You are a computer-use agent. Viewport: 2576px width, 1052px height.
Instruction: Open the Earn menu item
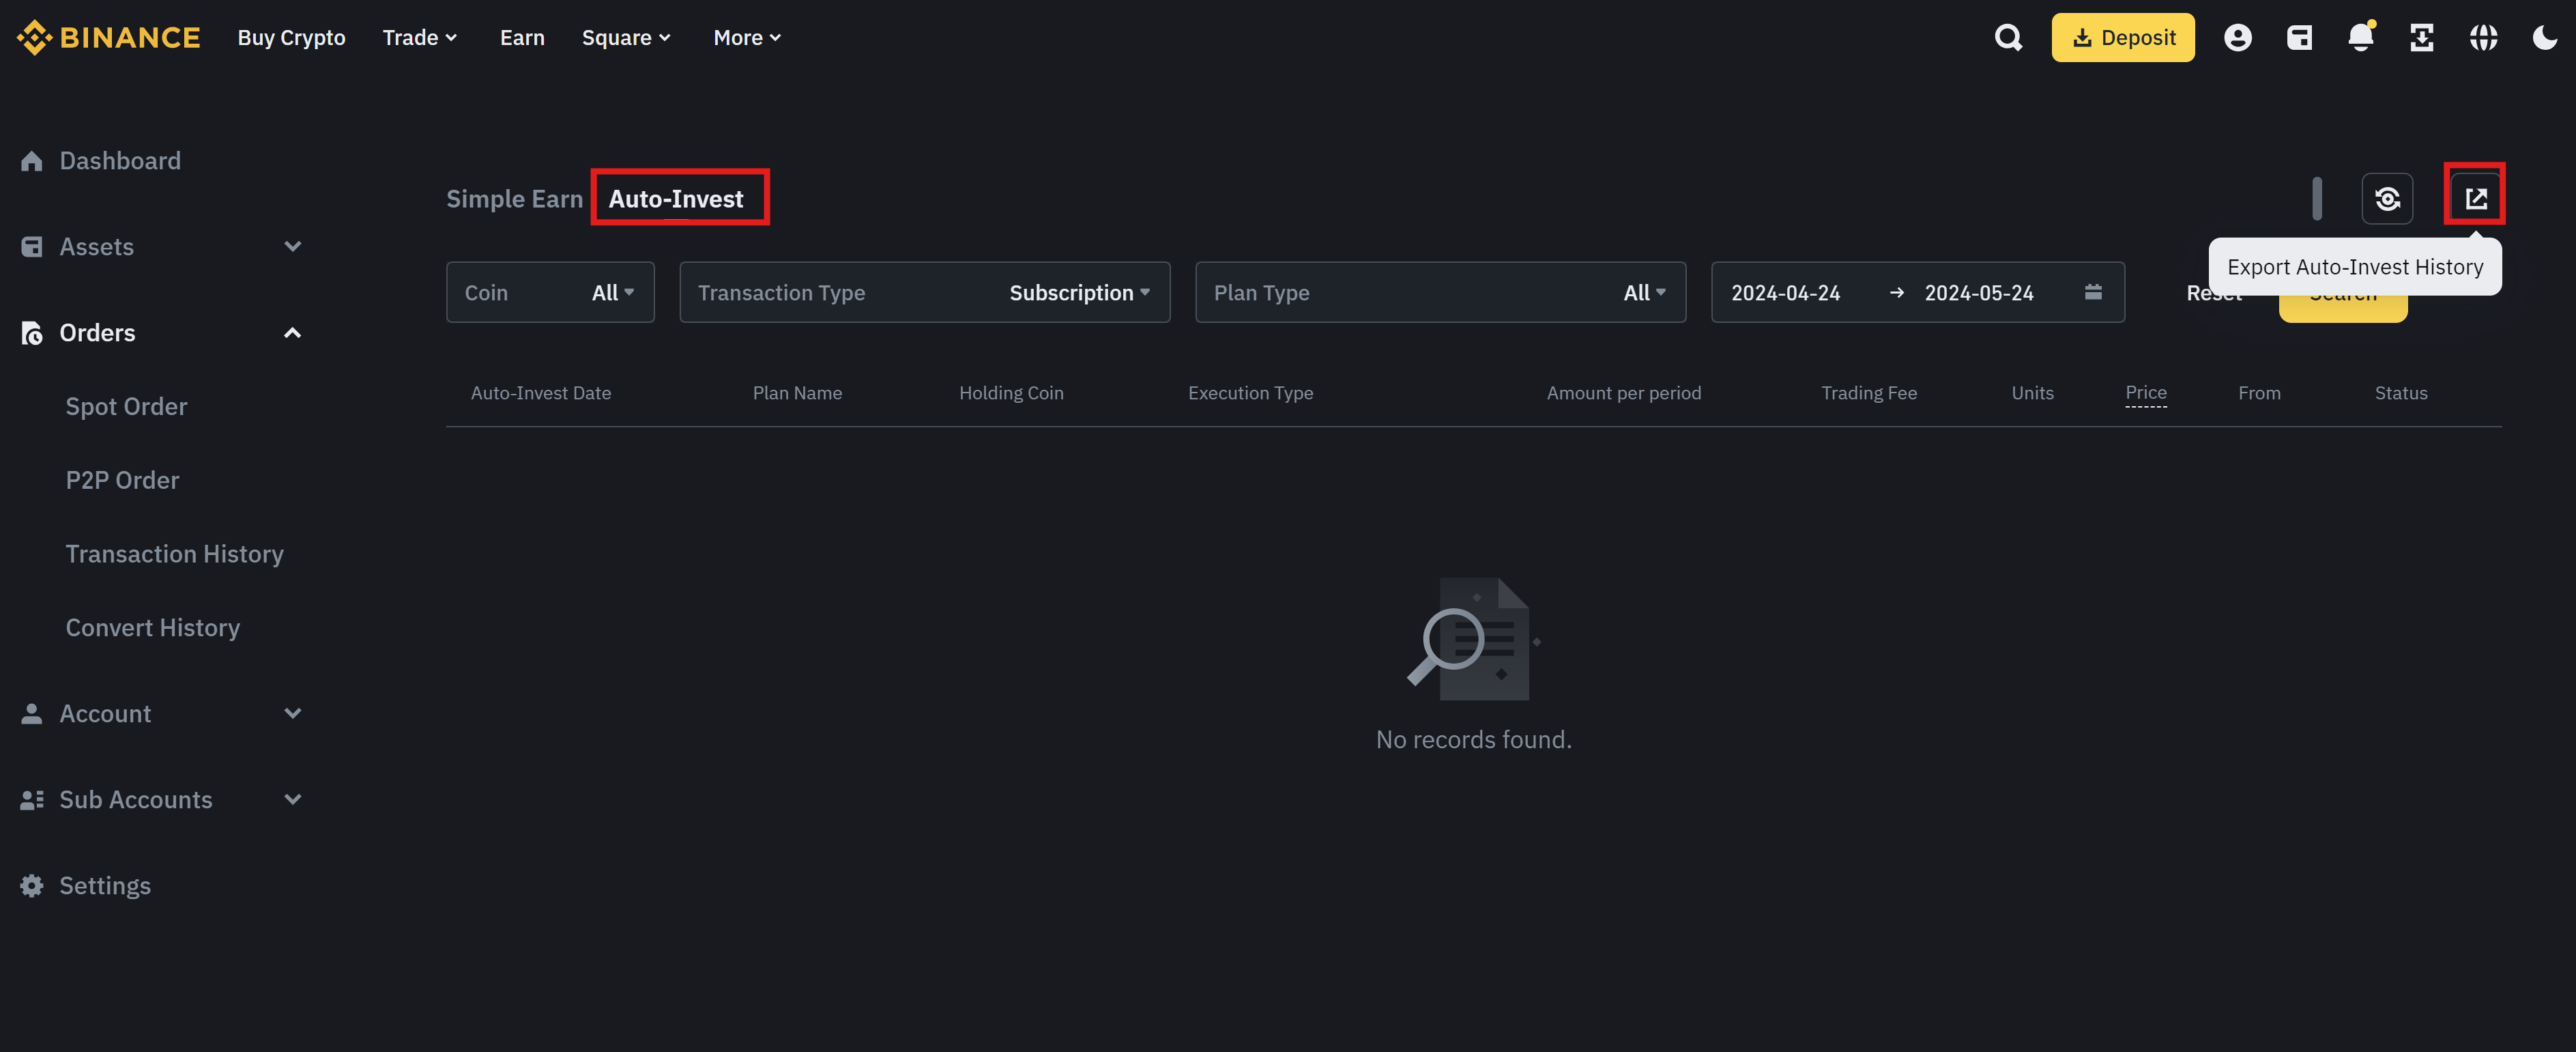point(522,37)
